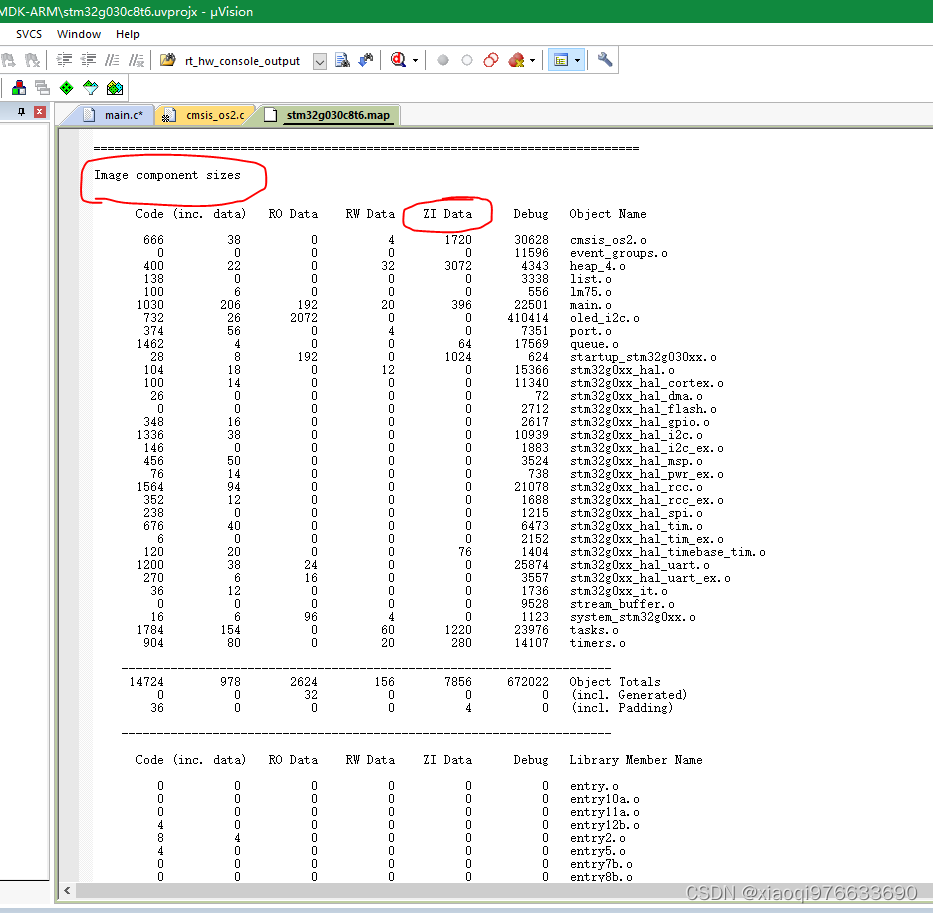Enable/Disable breakpoint hollow circle icon

click(467, 60)
